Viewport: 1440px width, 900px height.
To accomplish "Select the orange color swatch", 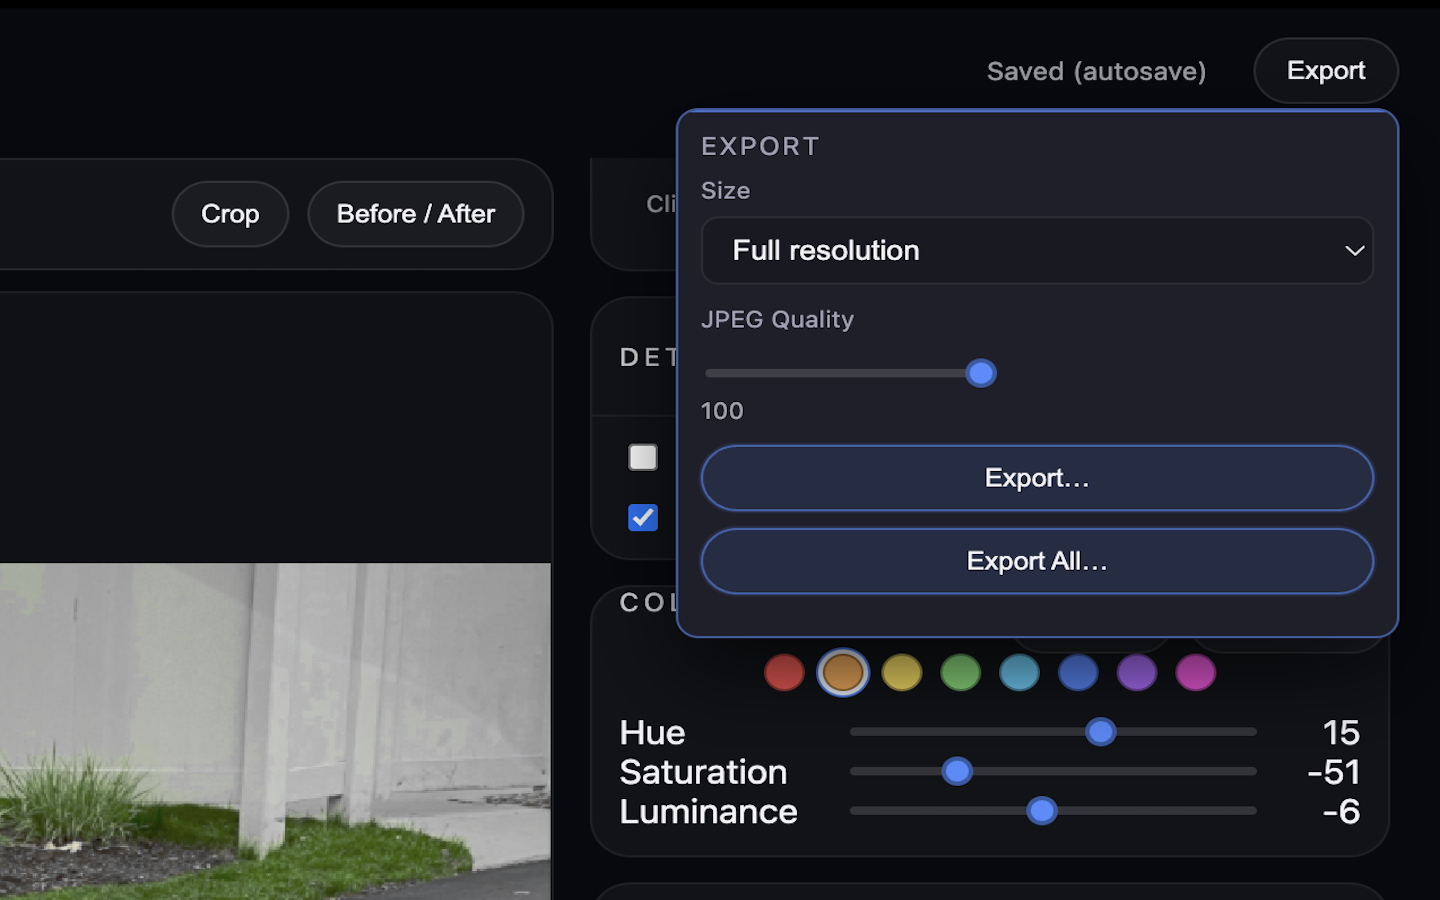I will 843,673.
